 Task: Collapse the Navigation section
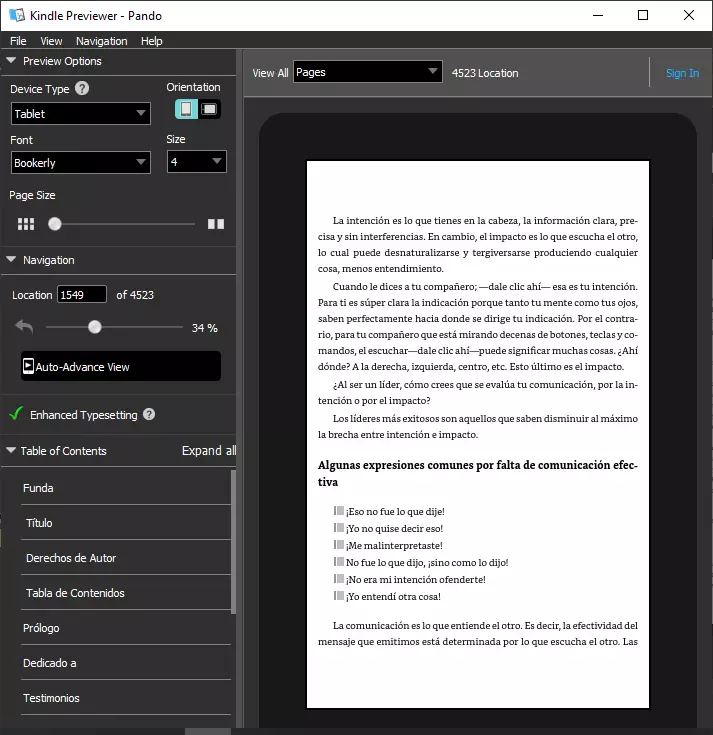11,259
